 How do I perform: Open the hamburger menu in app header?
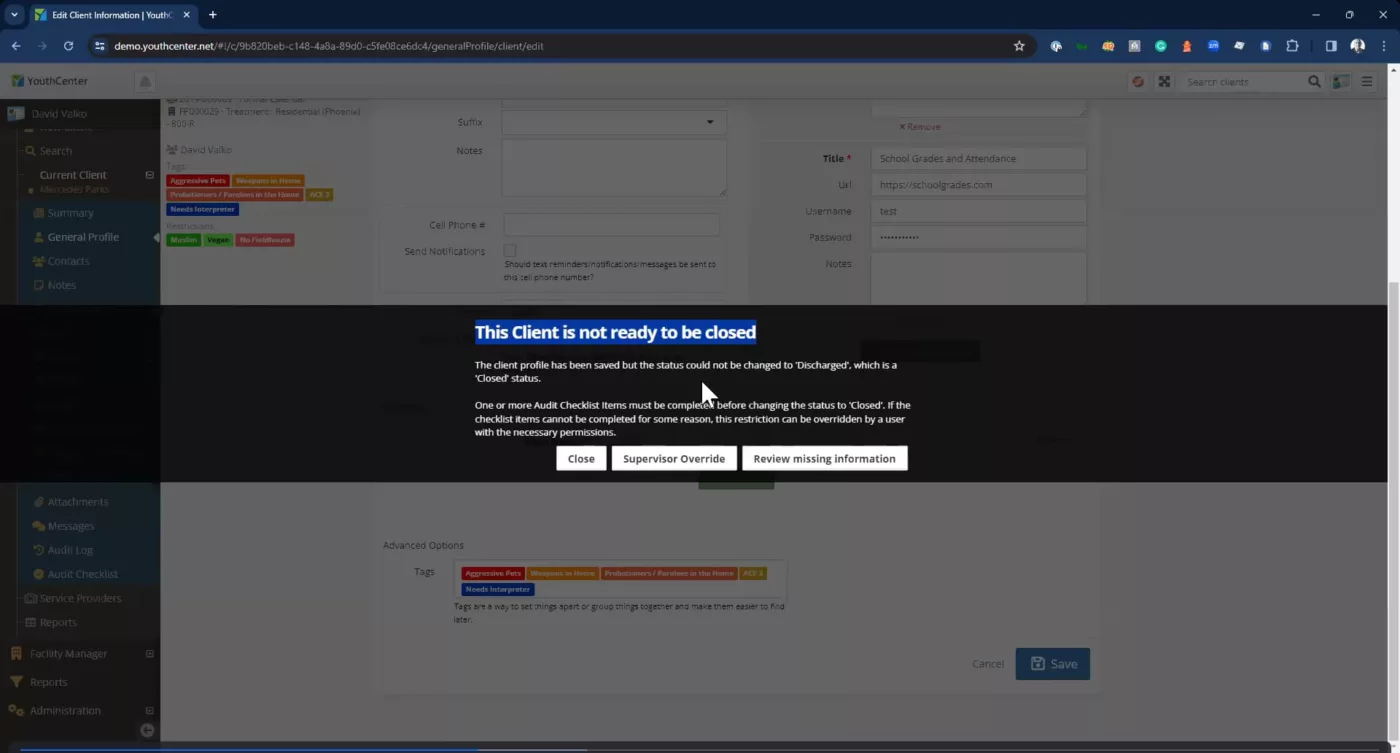click(1367, 82)
